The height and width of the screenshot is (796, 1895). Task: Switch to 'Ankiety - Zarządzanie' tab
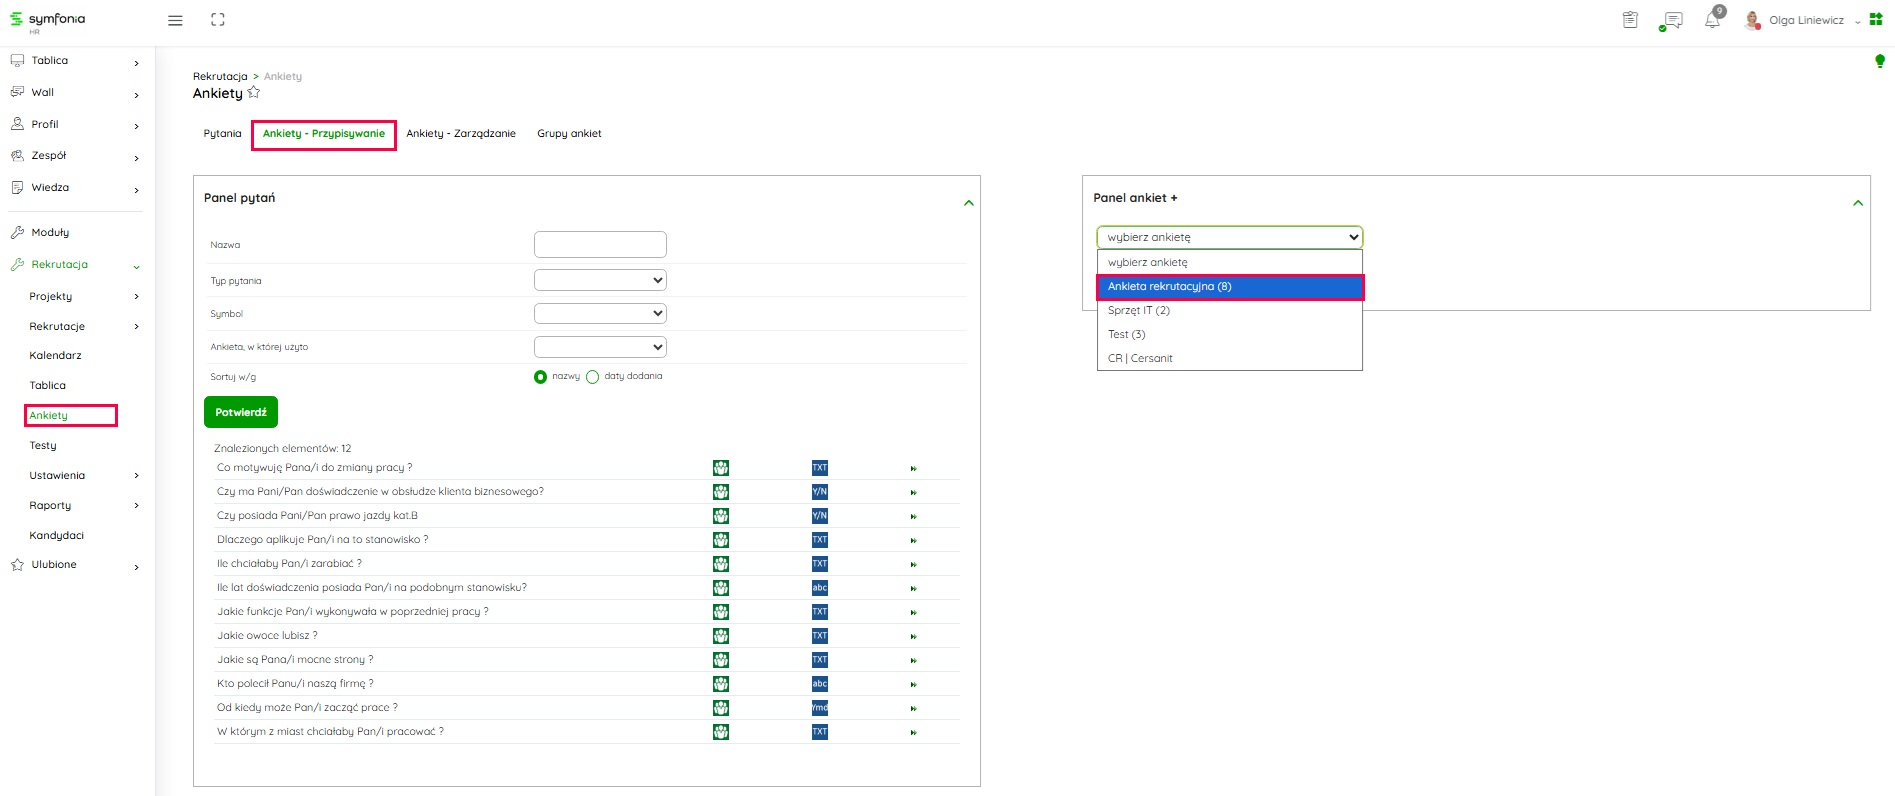(461, 134)
